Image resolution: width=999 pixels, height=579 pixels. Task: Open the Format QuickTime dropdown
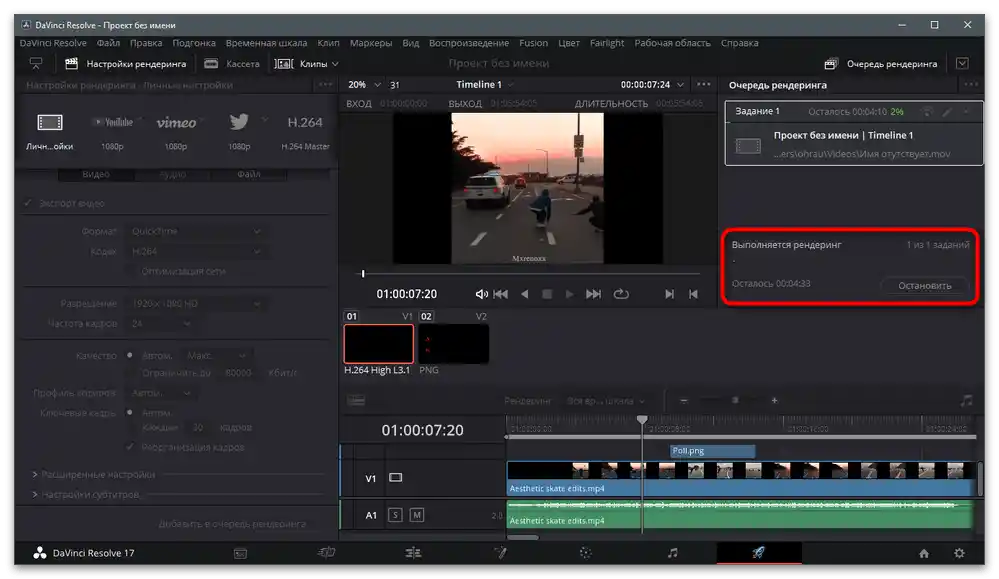pyautogui.click(x=196, y=231)
